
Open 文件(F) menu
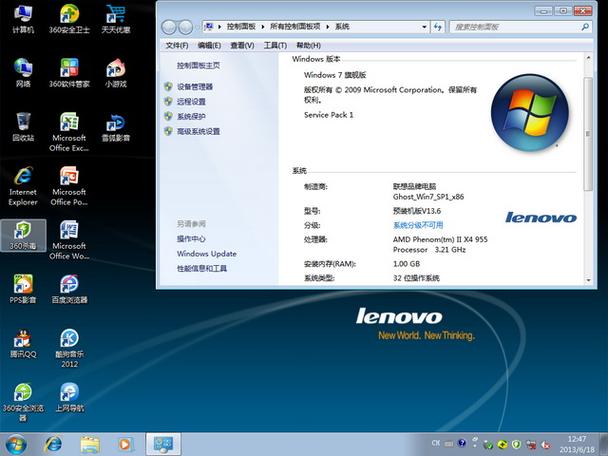(x=177, y=46)
